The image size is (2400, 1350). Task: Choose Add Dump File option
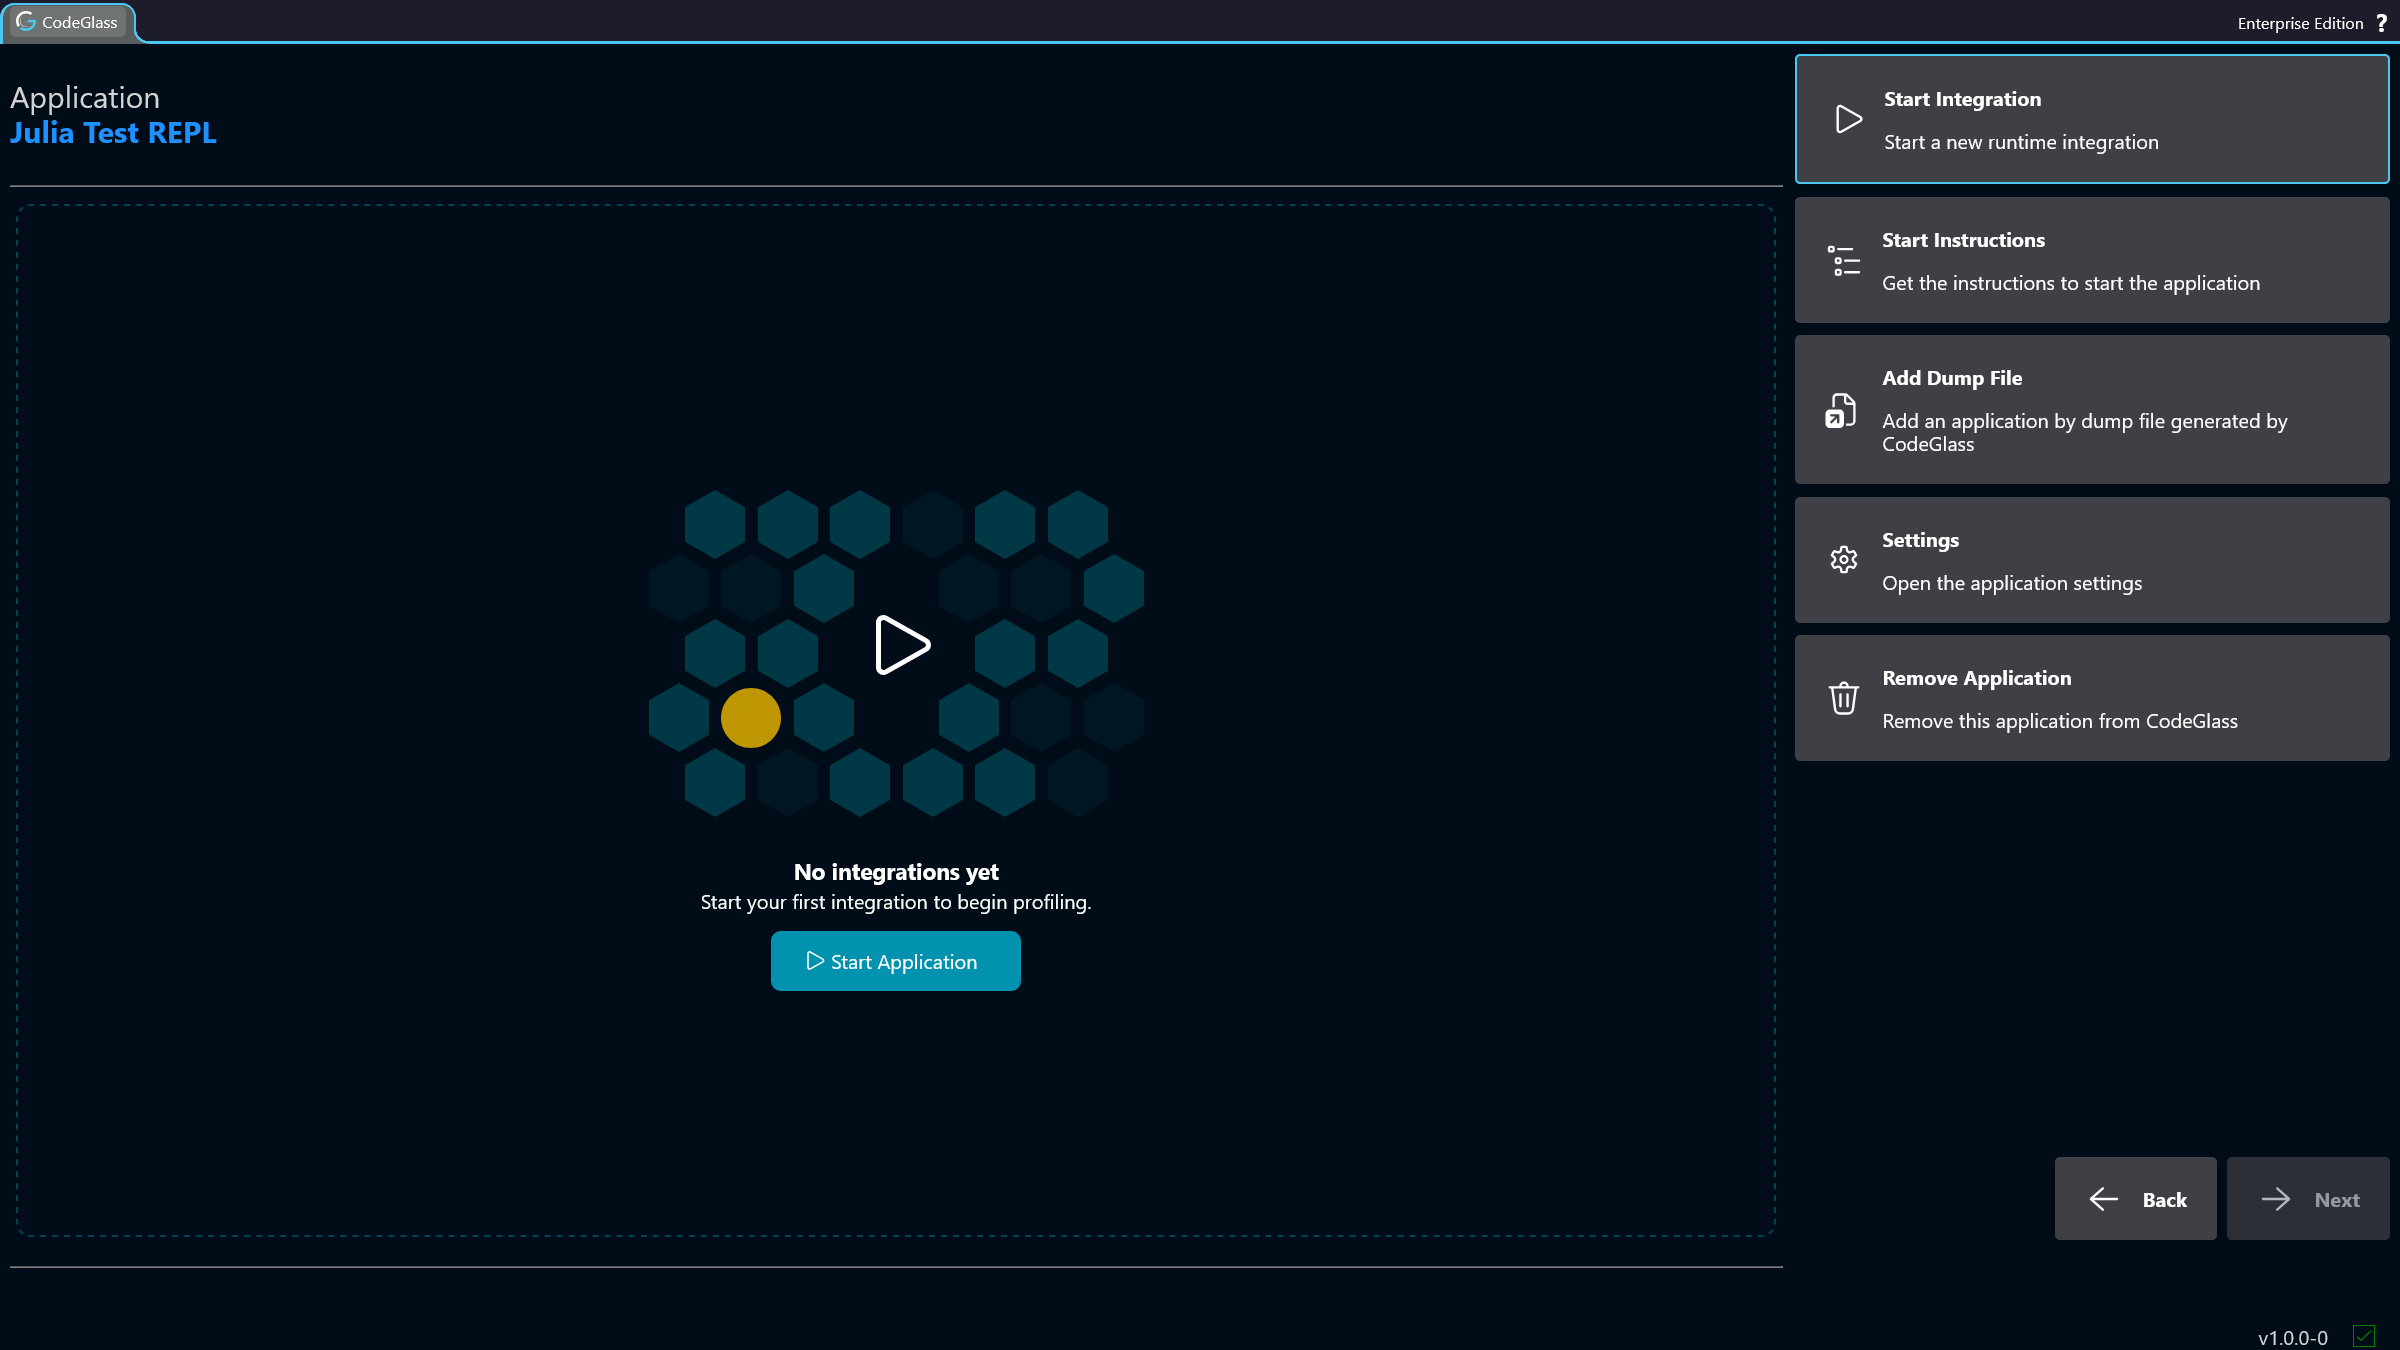coord(2092,410)
